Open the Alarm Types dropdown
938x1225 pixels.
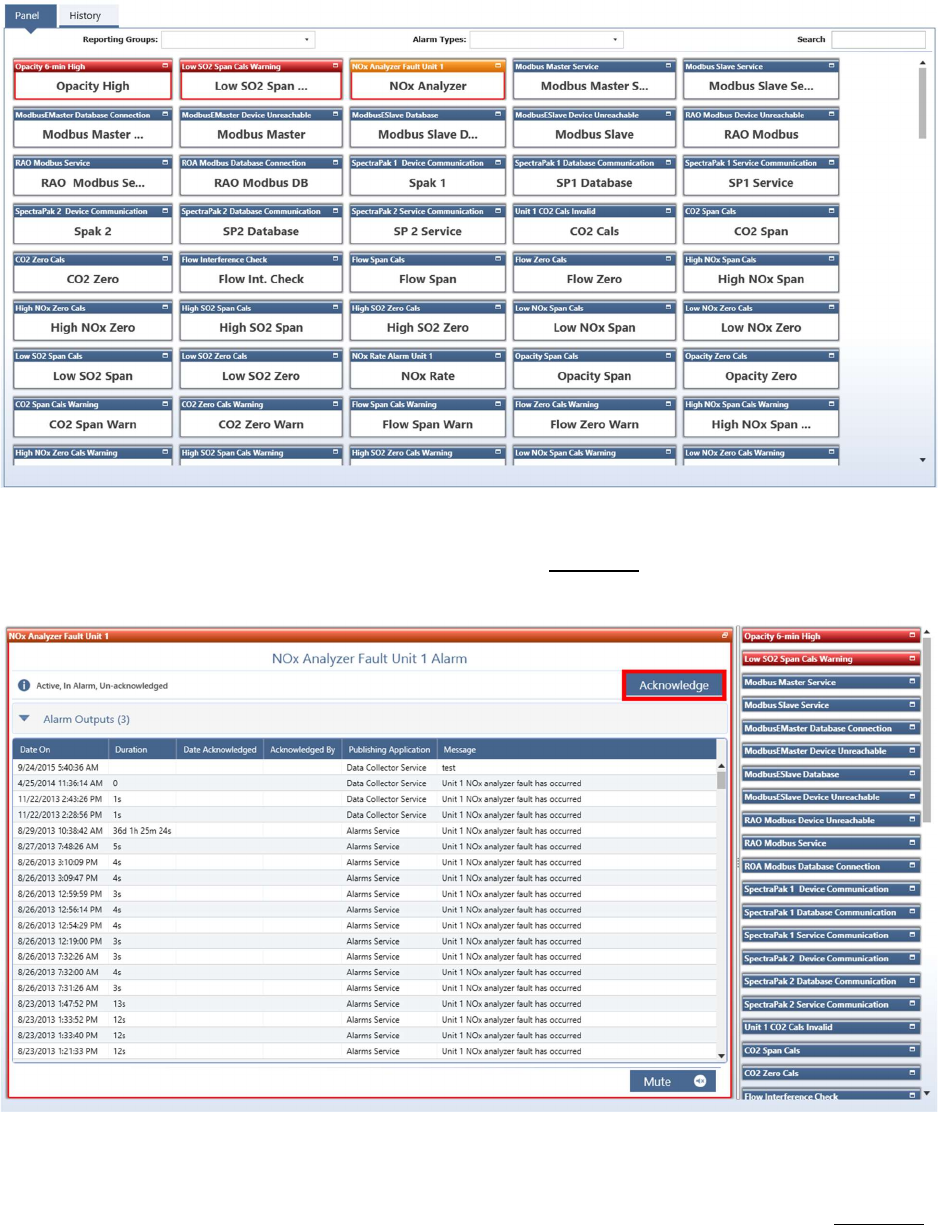pyautogui.click(x=546, y=40)
